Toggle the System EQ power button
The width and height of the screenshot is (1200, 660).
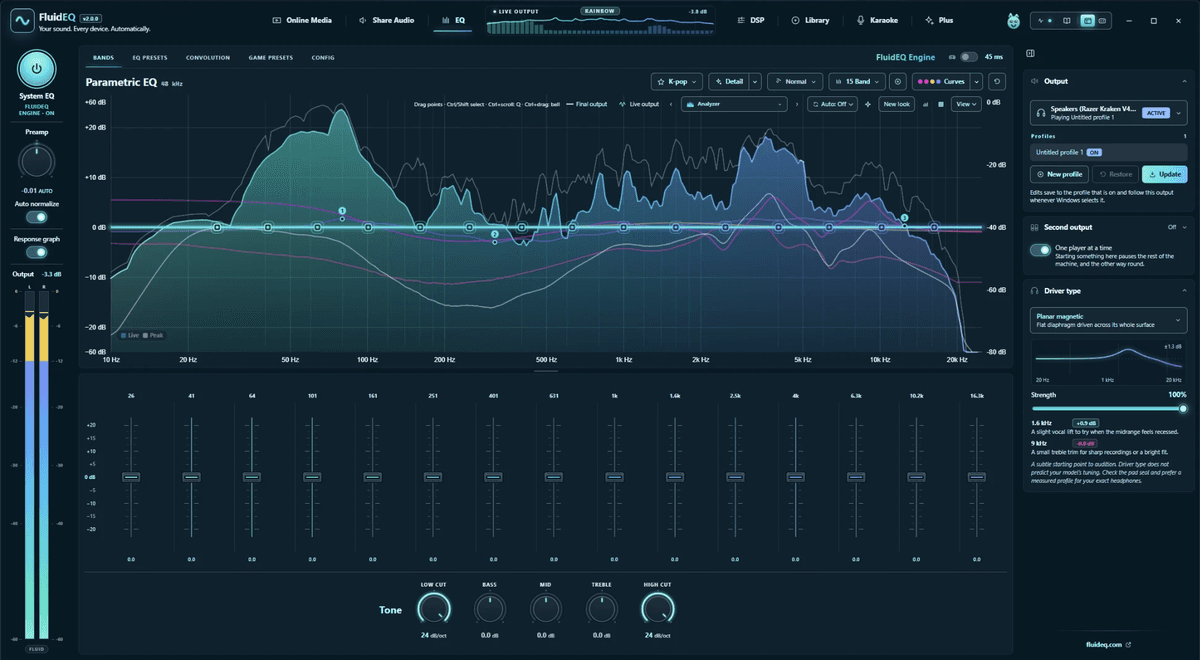coord(36,69)
